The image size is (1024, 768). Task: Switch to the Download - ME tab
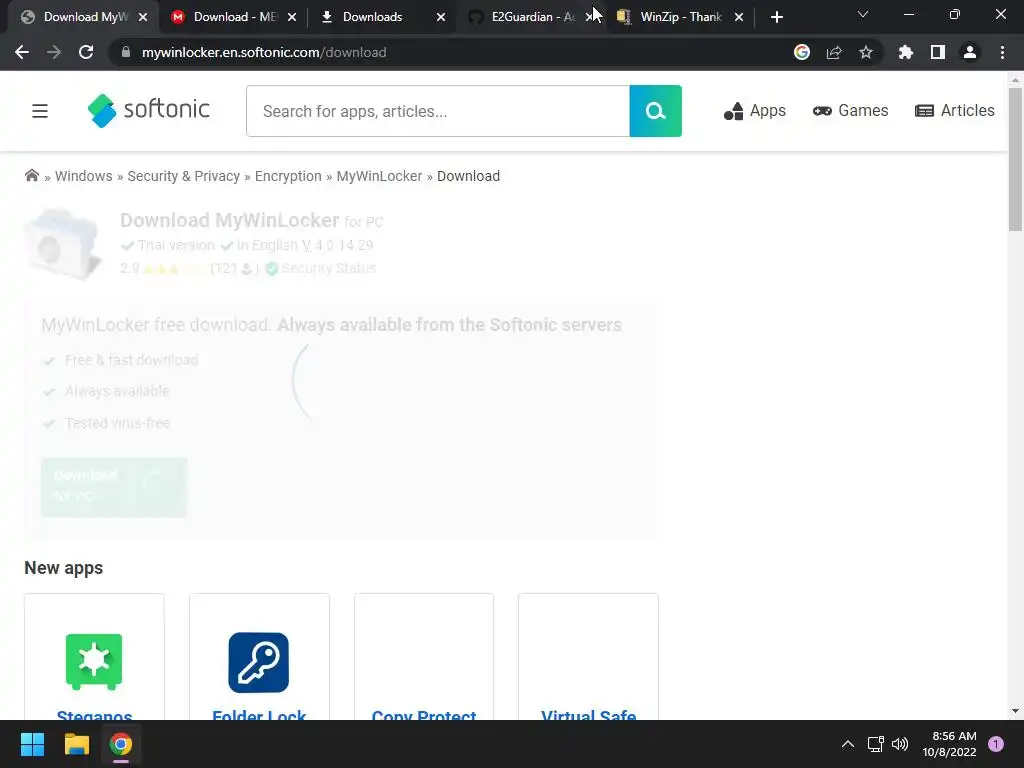pyautogui.click(x=232, y=17)
